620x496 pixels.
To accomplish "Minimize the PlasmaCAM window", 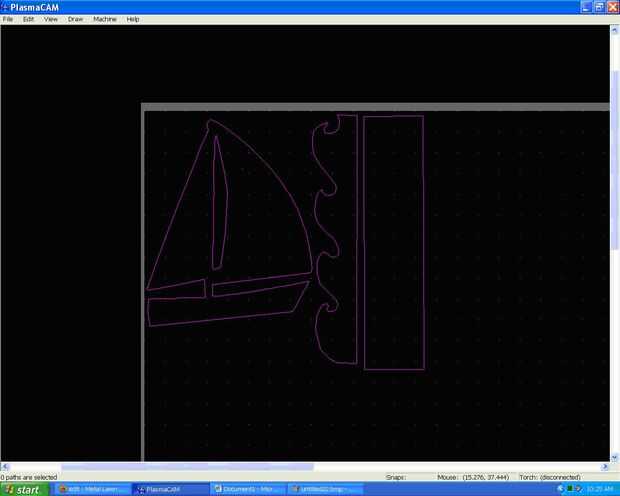I will [586, 7].
